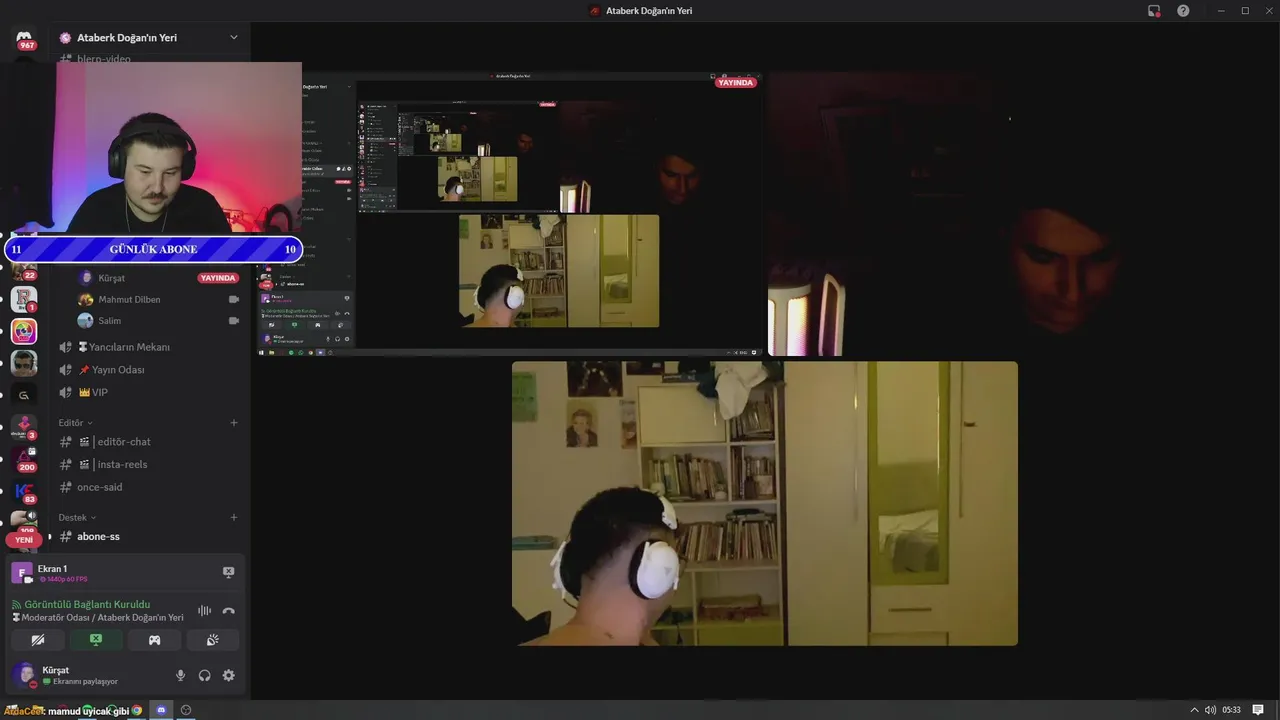Click stop streaming icon next to Ekran 1
The height and width of the screenshot is (720, 1280).
click(228, 572)
